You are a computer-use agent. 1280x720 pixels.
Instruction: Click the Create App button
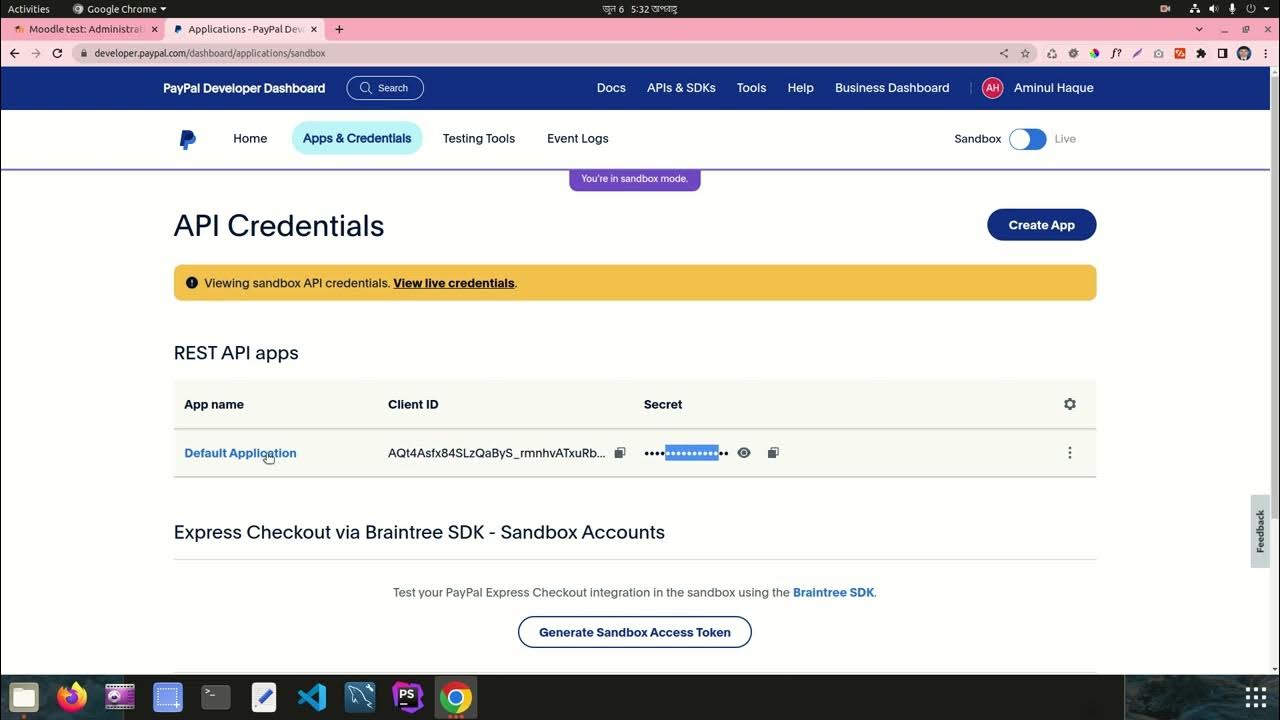[x=1041, y=225]
